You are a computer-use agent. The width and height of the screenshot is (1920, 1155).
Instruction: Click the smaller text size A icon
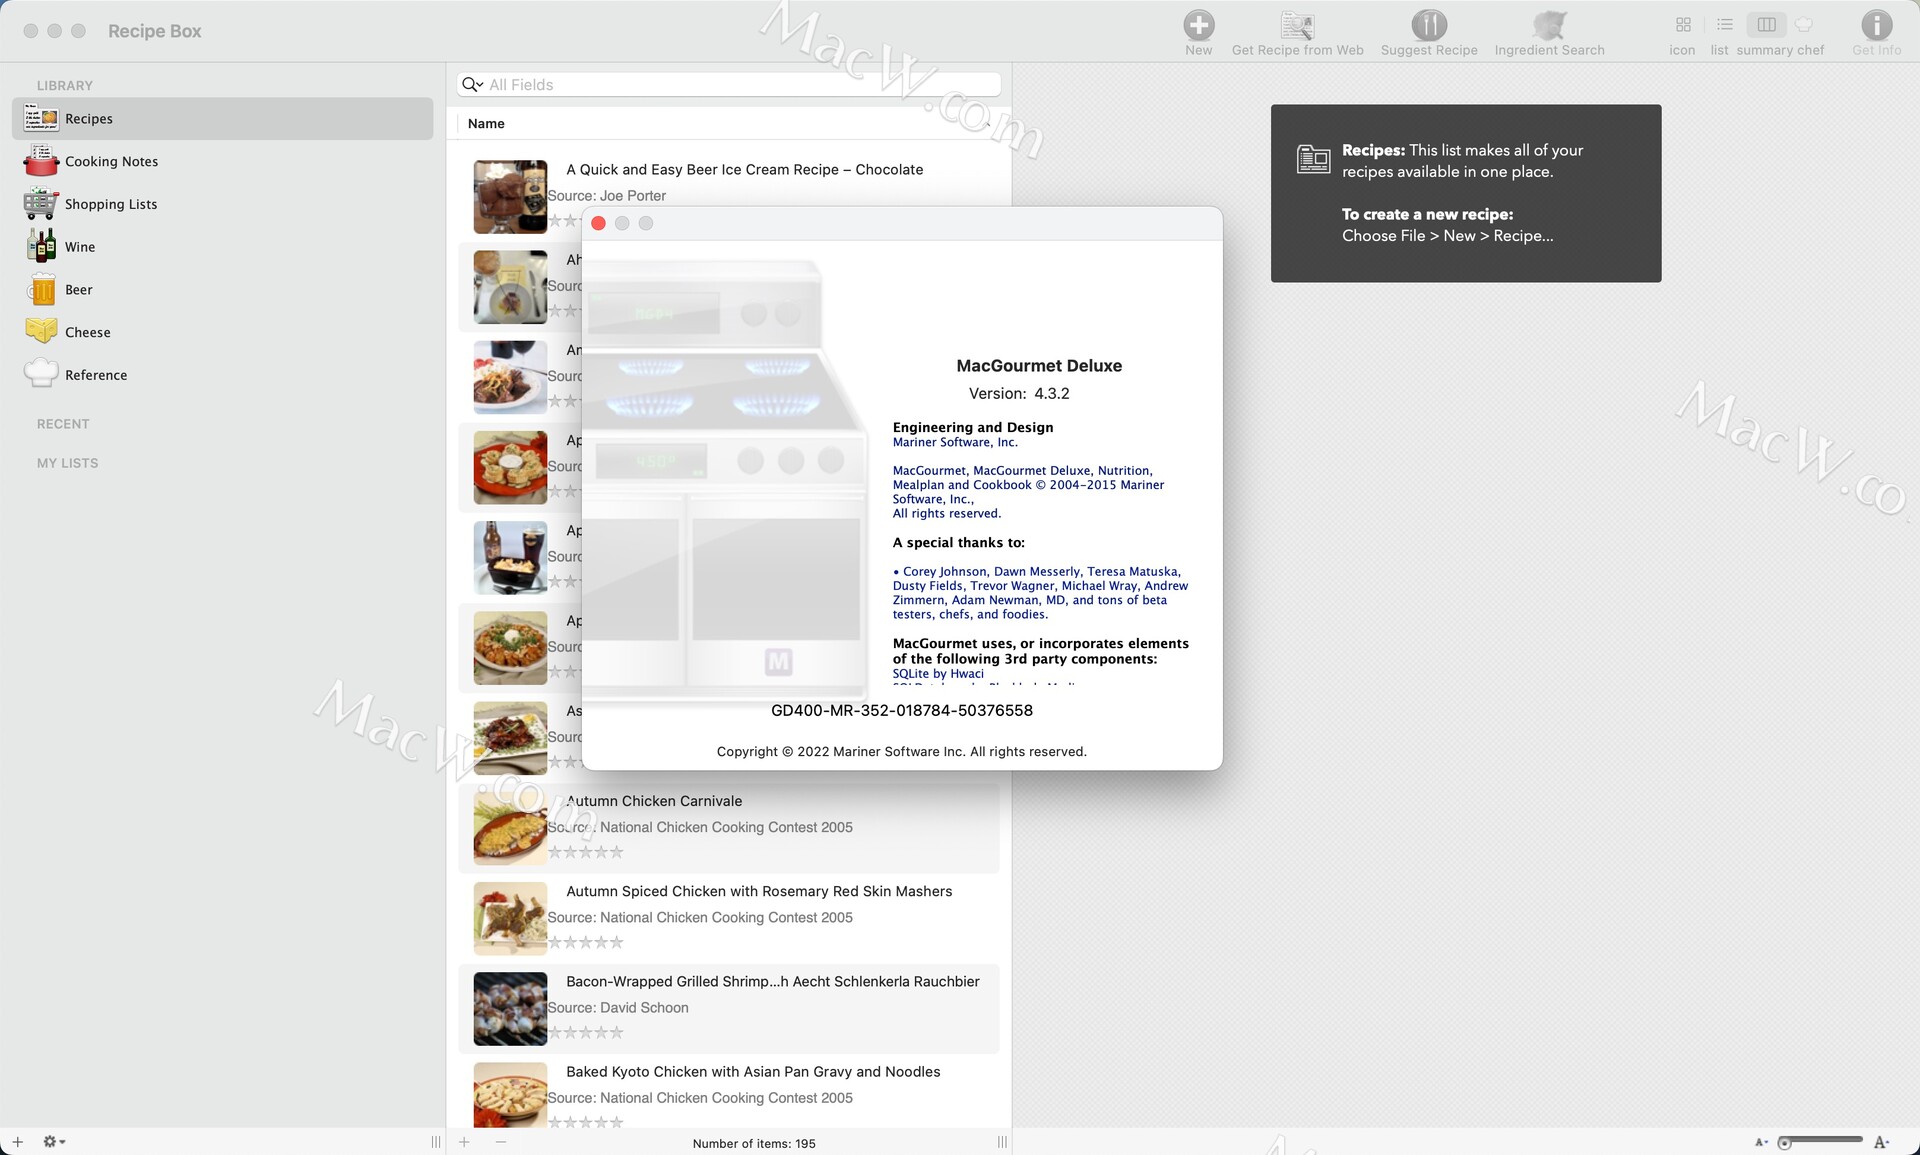tap(1761, 1142)
